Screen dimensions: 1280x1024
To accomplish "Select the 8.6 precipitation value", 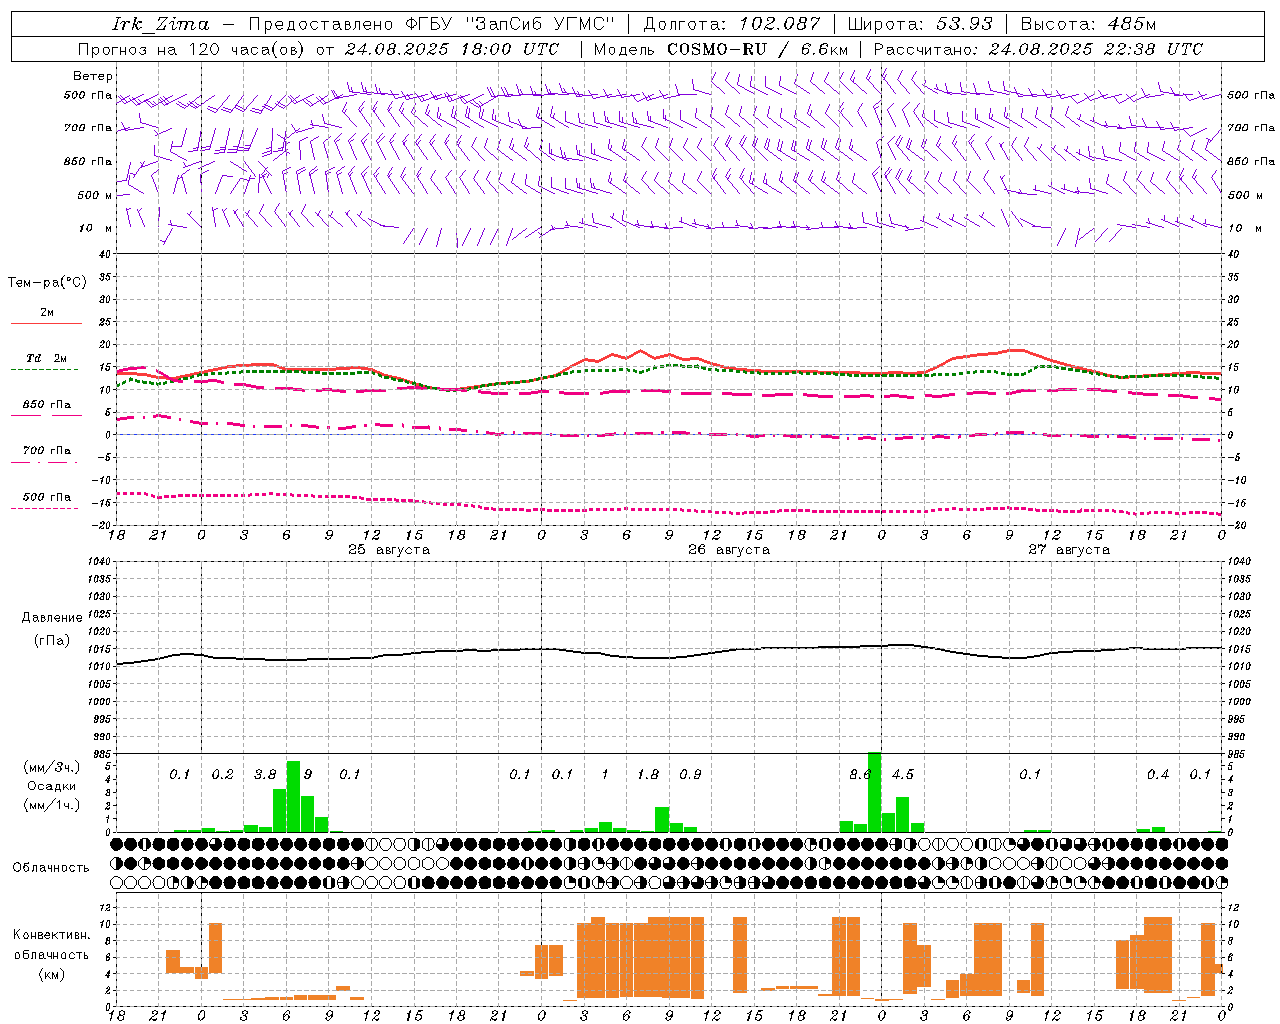I will click(860, 774).
